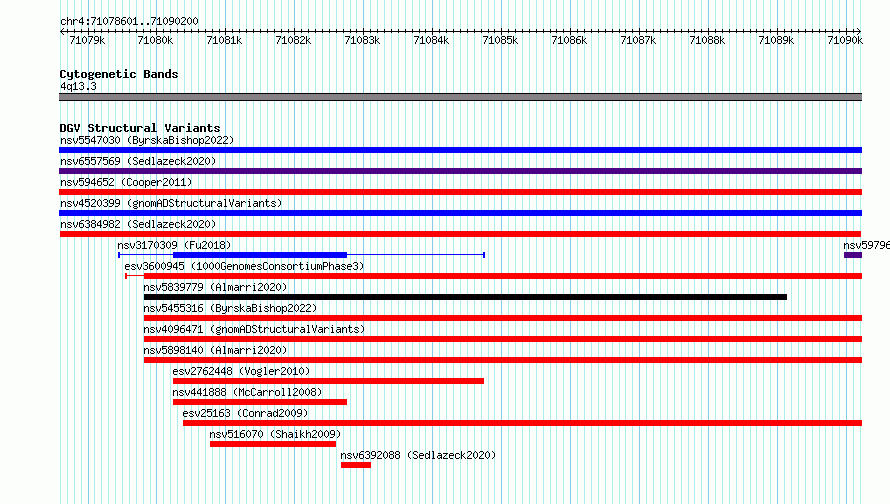The image size is (890, 504).
Task: Click the 71085k ruler tick label
Action: pyautogui.click(x=500, y=40)
